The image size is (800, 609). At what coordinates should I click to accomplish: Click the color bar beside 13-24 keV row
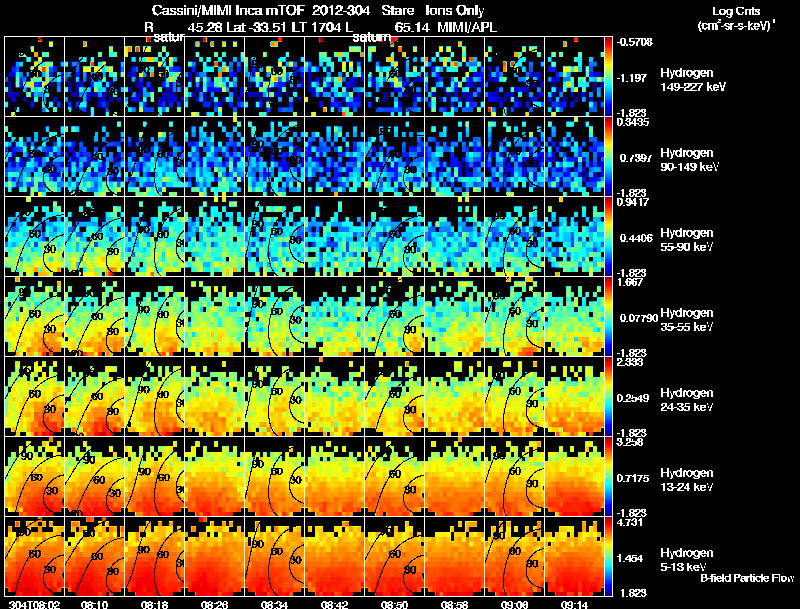pos(608,477)
